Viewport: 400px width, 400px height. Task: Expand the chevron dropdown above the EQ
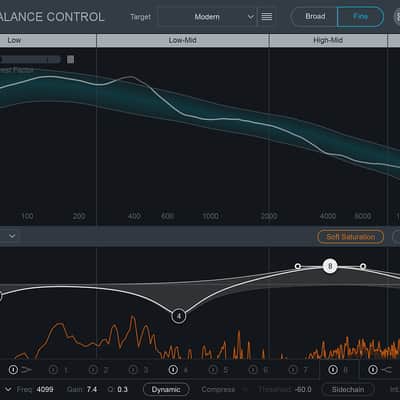click(12, 236)
